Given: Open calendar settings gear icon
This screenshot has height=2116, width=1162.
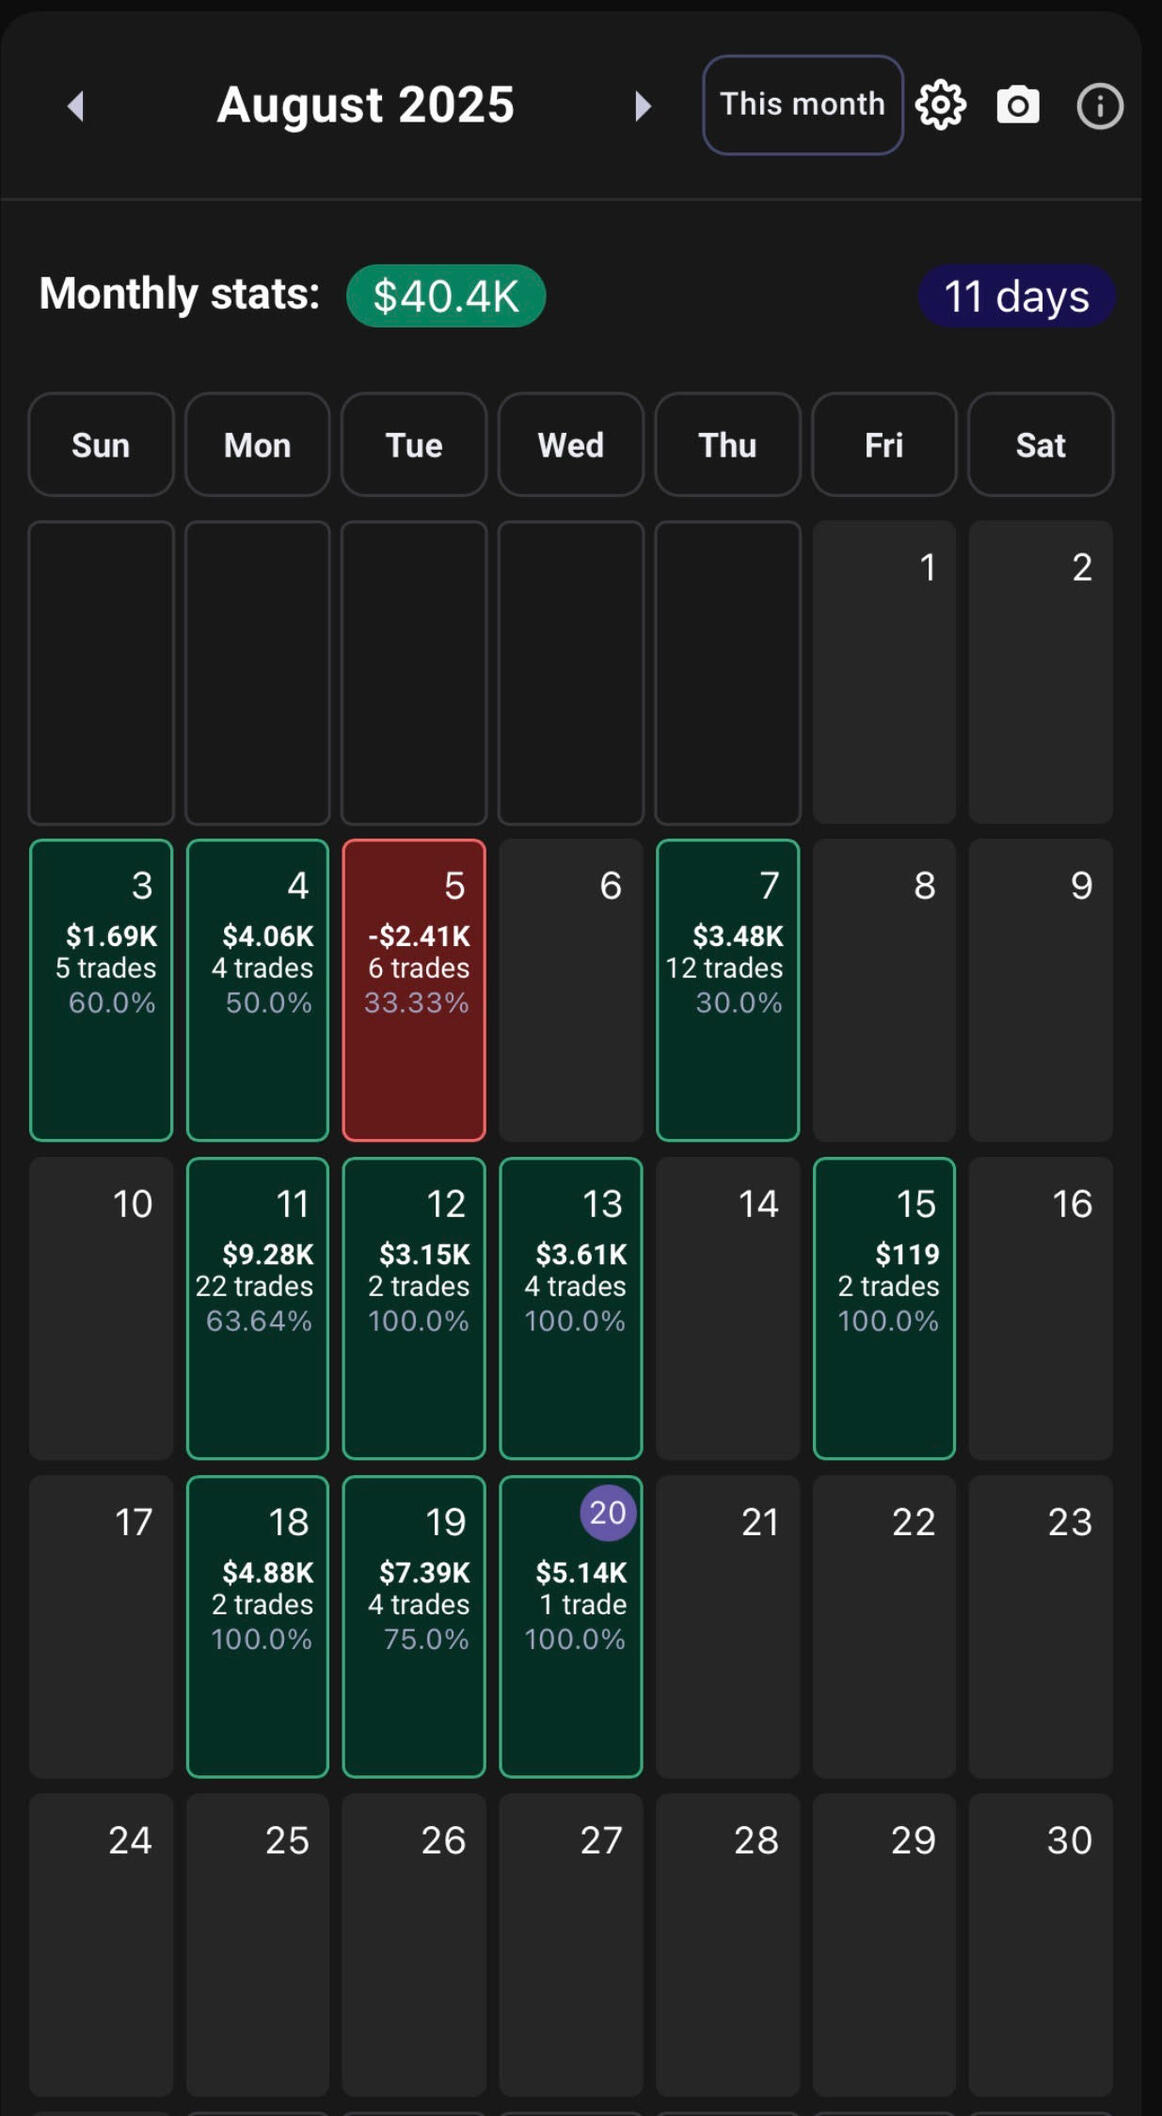Looking at the screenshot, I should click(941, 105).
